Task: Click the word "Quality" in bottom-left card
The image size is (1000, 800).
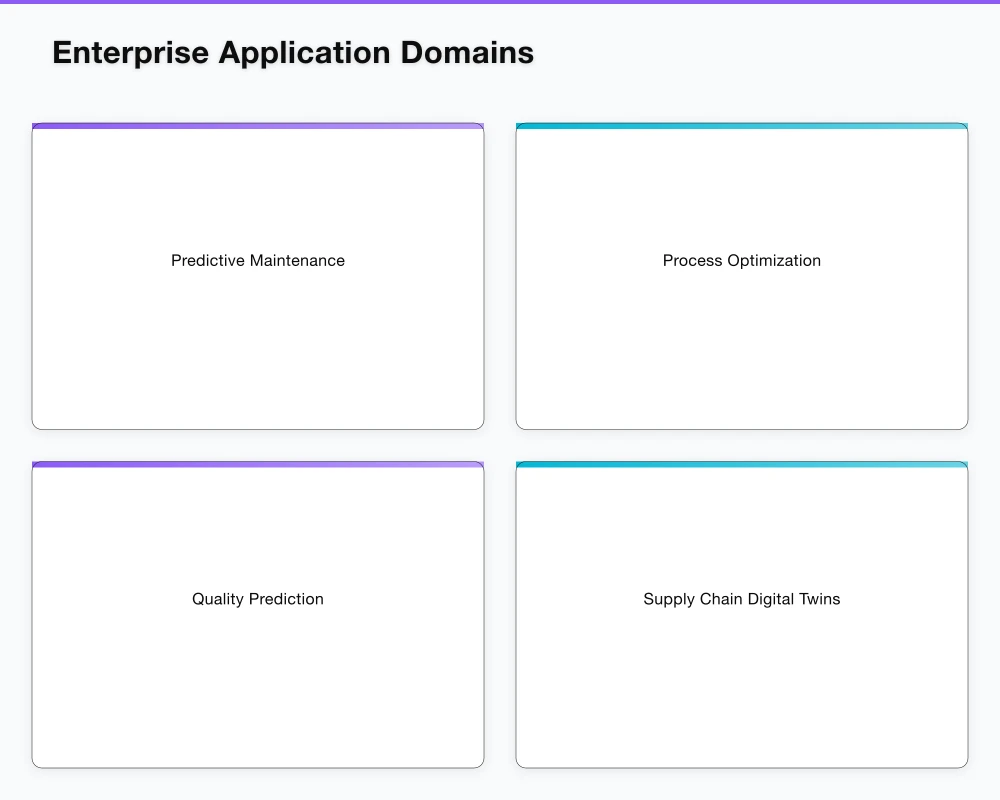Action: tap(218, 599)
